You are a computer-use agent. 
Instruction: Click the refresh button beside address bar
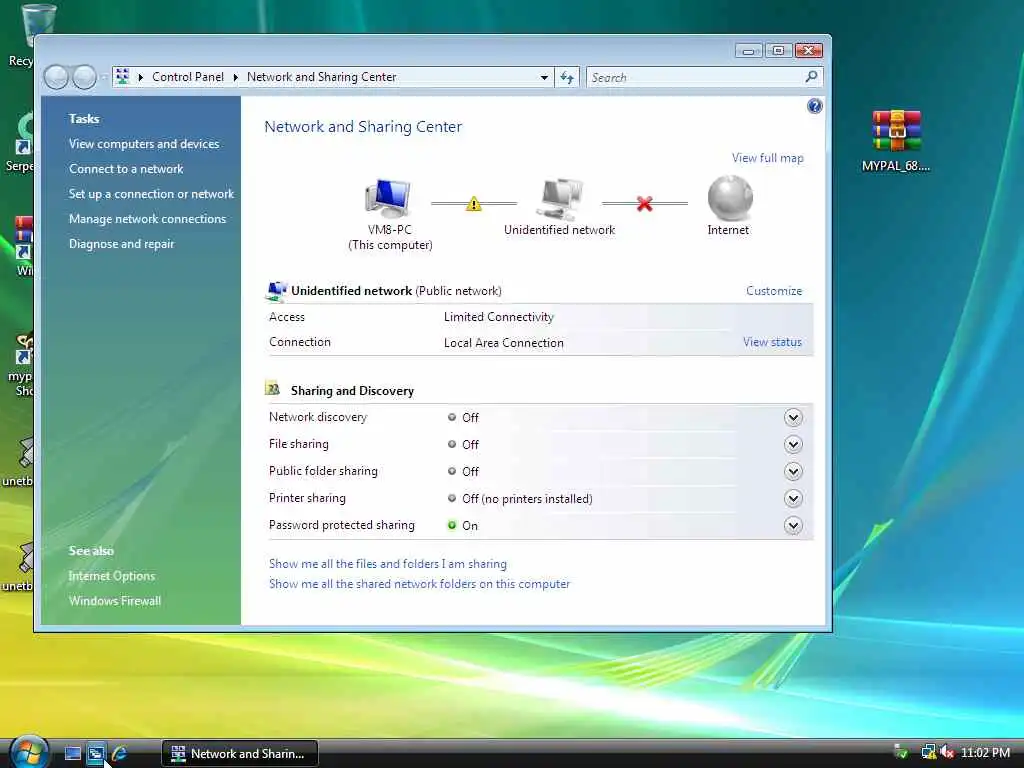pos(567,78)
